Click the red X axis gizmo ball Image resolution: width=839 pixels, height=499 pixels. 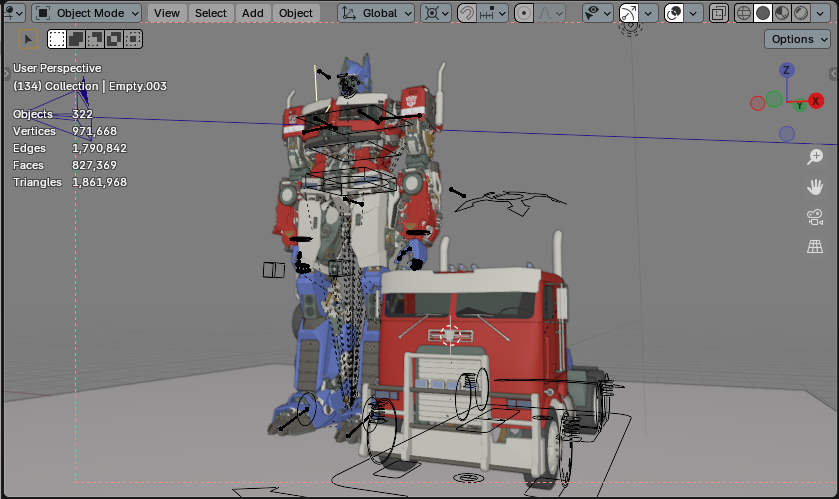pos(816,101)
